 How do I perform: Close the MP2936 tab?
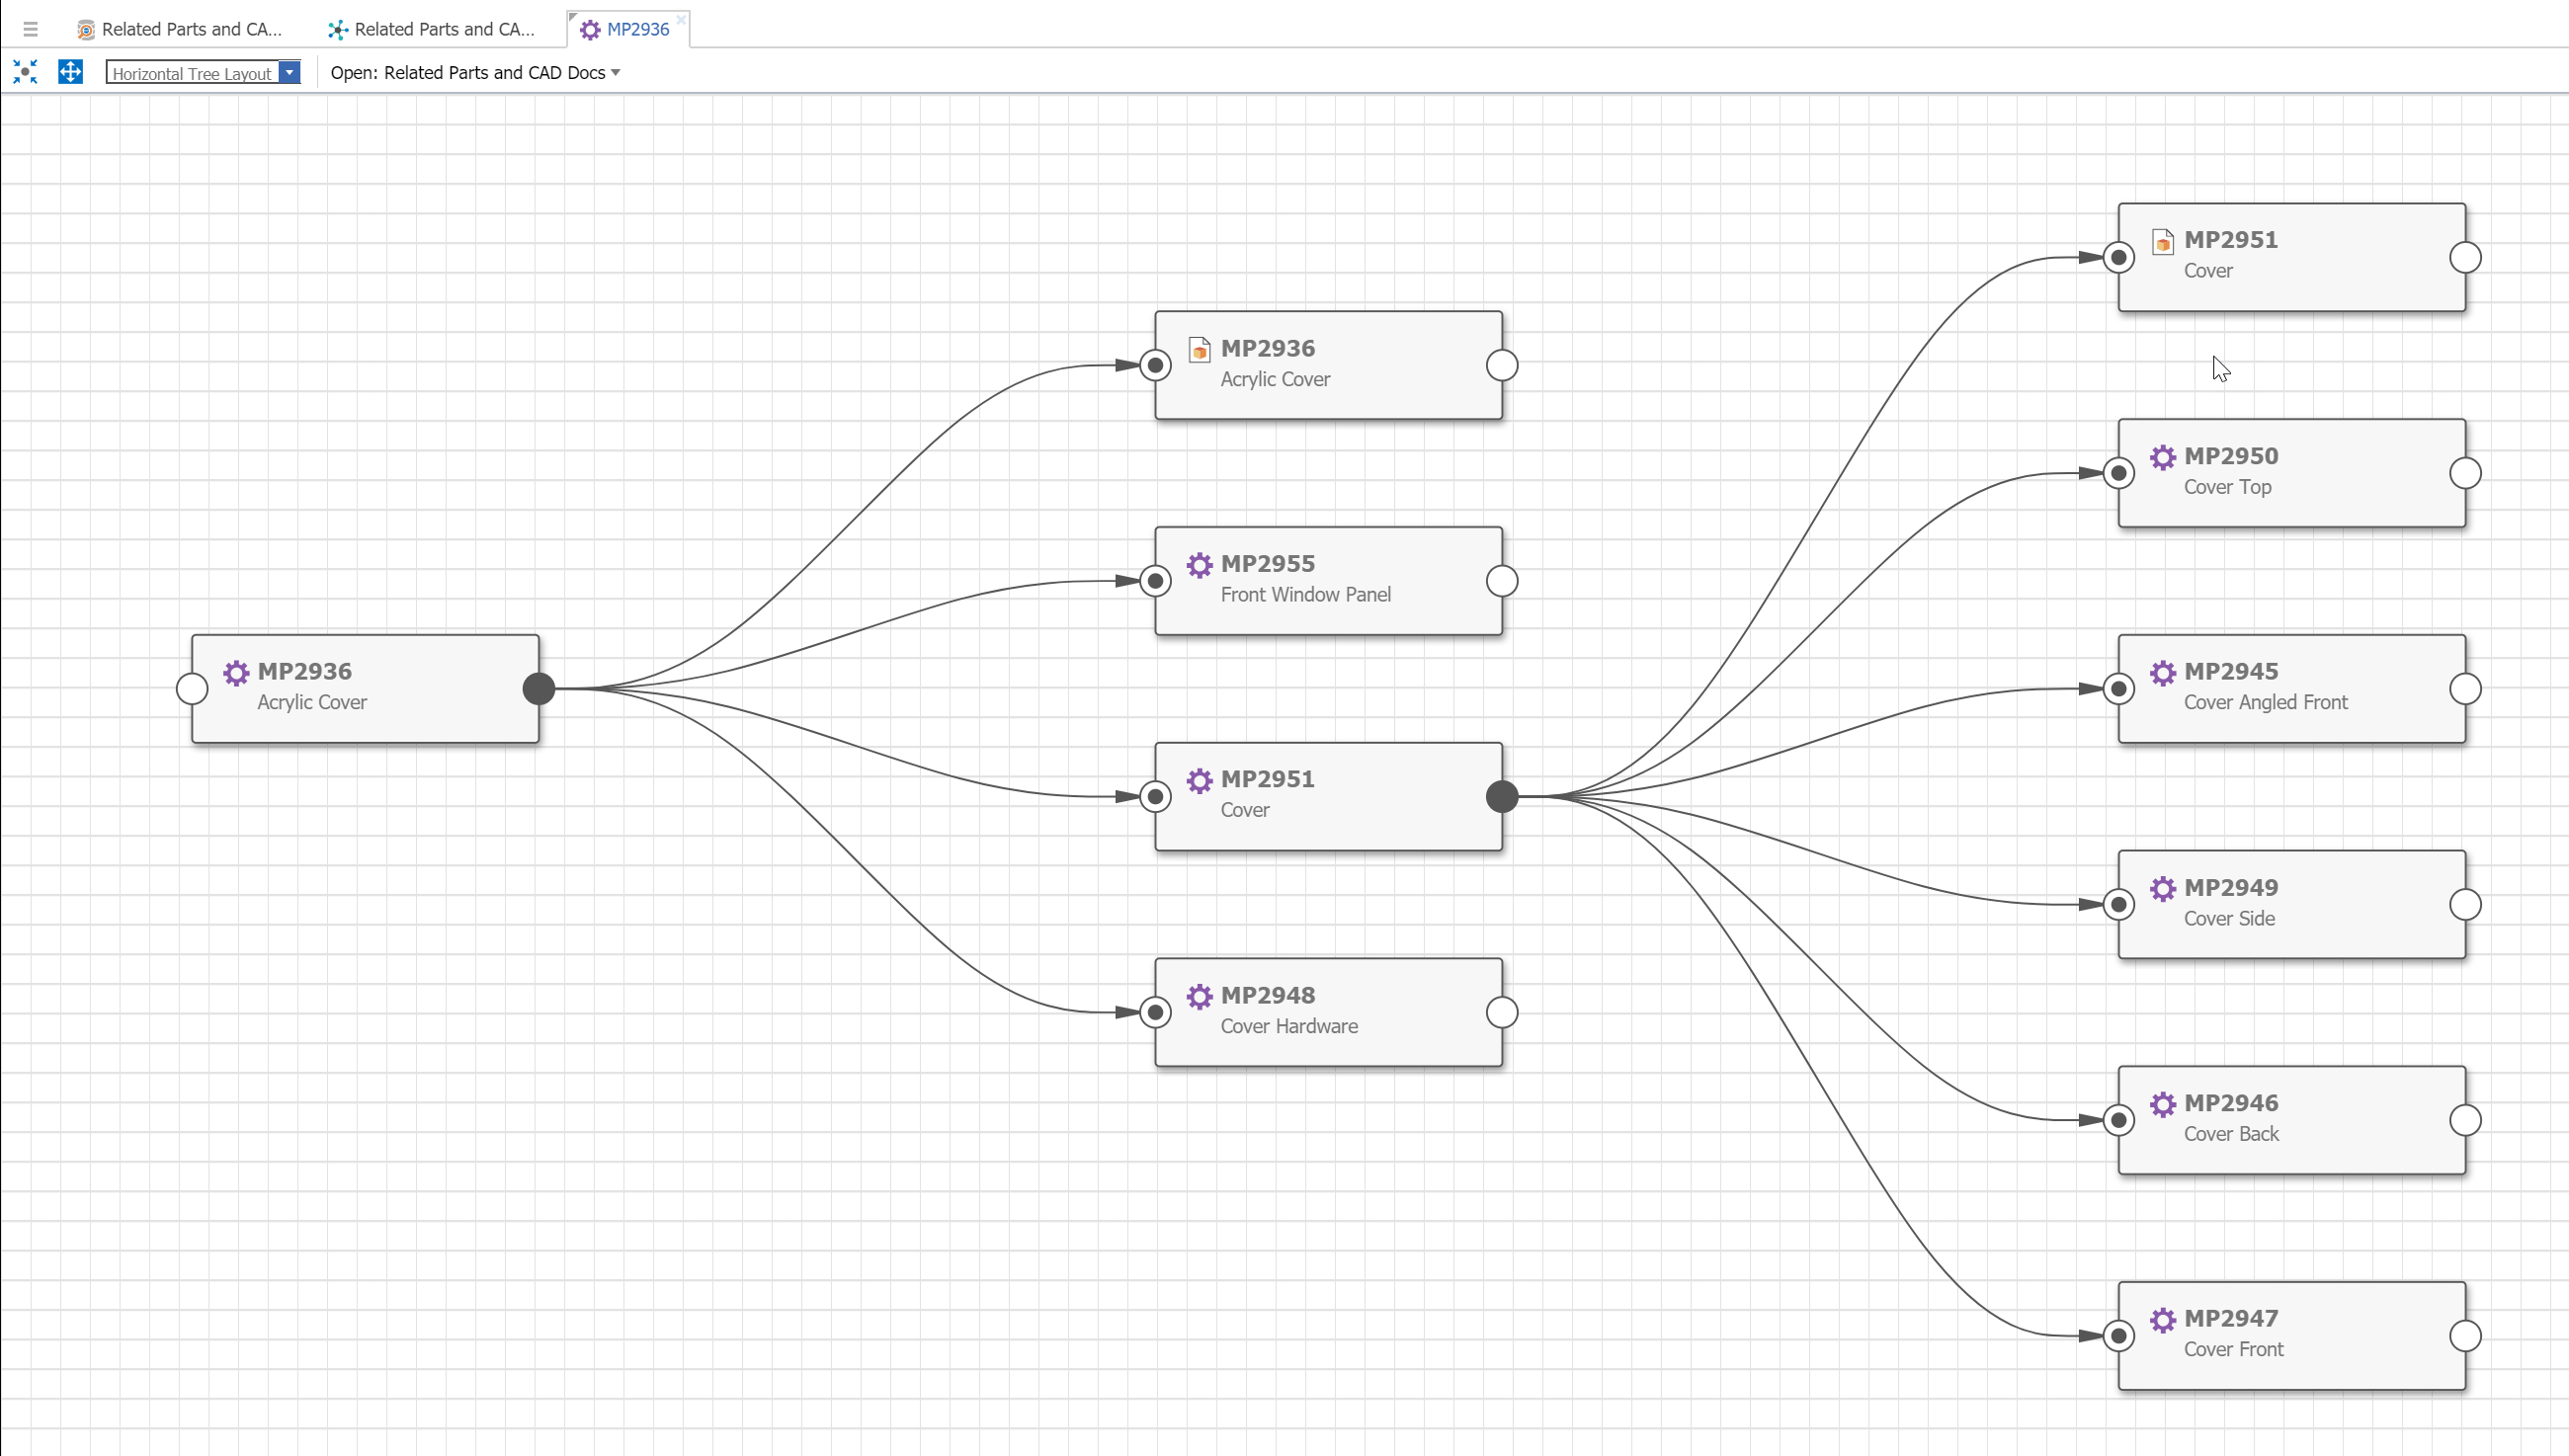click(x=681, y=19)
